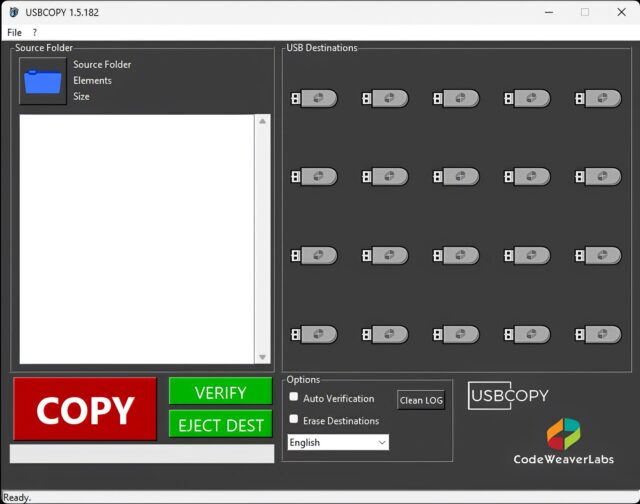Minimize the USBCOPY window
This screenshot has height=504, width=640.
pos(549,12)
